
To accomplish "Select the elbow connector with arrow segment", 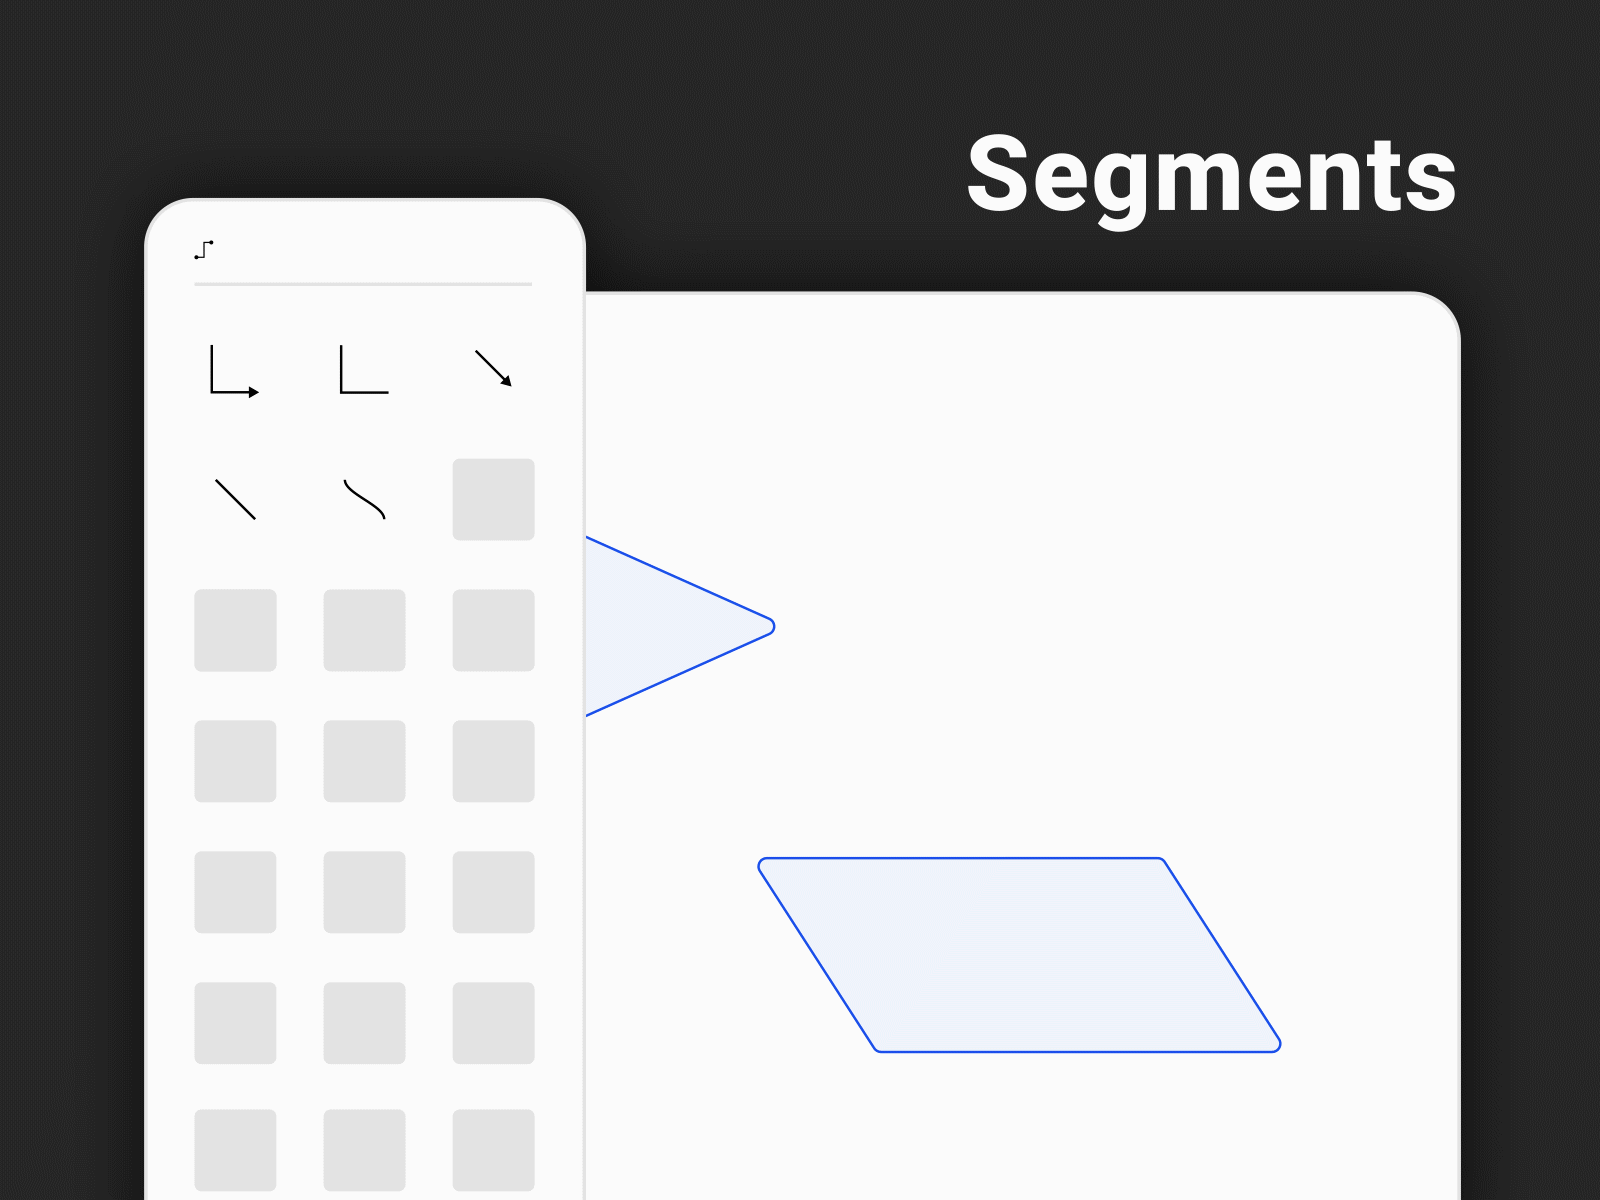I will (235, 370).
